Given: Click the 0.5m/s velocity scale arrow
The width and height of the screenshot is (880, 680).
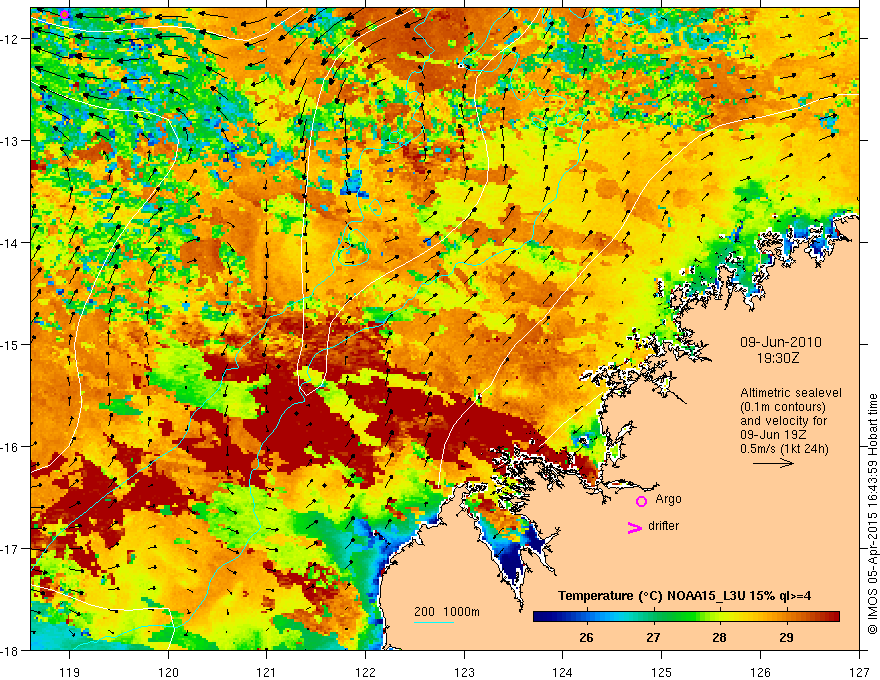Looking at the screenshot, I should 773,463.
